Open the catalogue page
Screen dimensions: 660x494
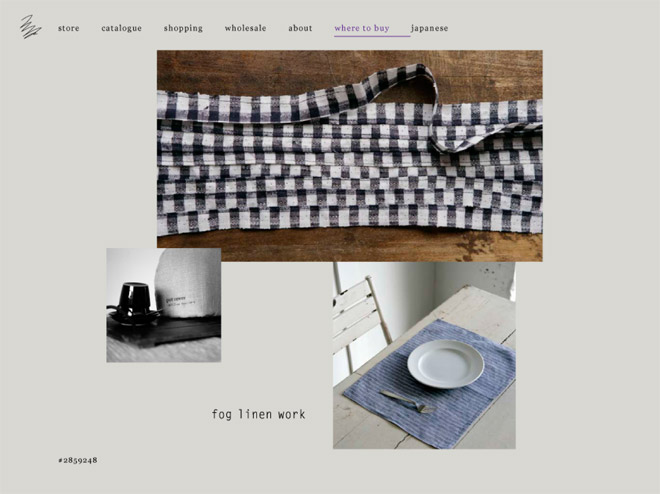[121, 28]
